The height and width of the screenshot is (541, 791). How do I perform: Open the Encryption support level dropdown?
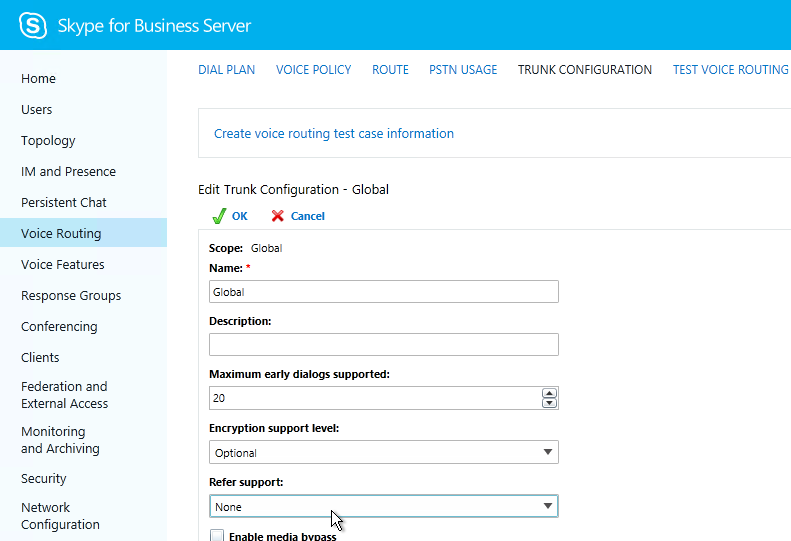pyautogui.click(x=547, y=452)
